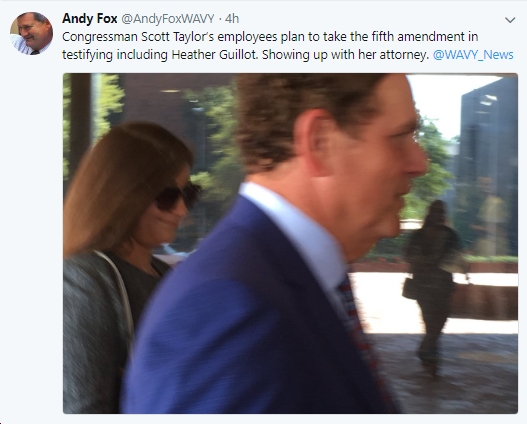
Task: Expand the tweet options chevron
Action: tap(510, 20)
